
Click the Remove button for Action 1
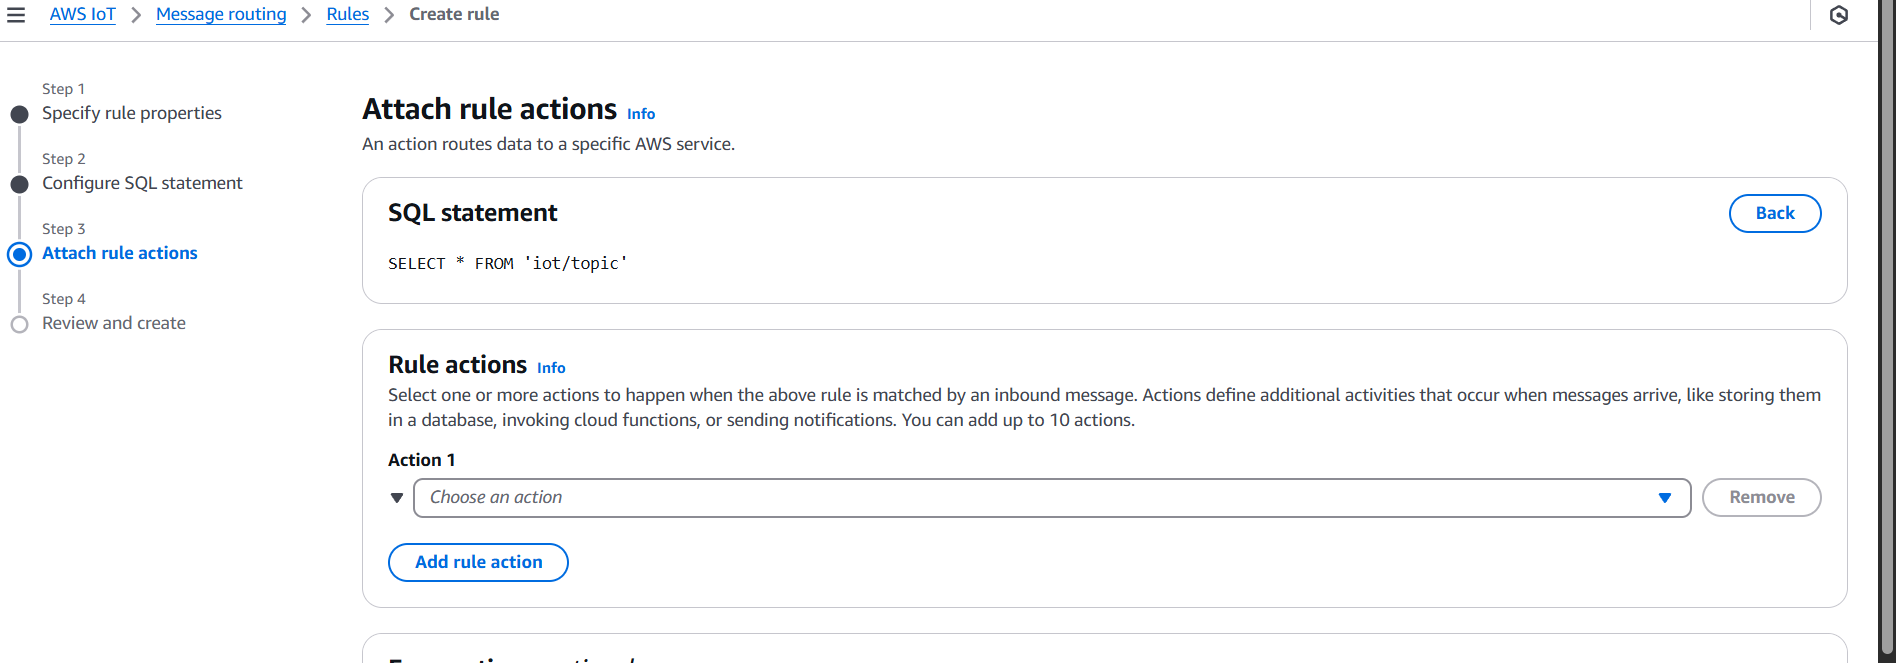1762,498
